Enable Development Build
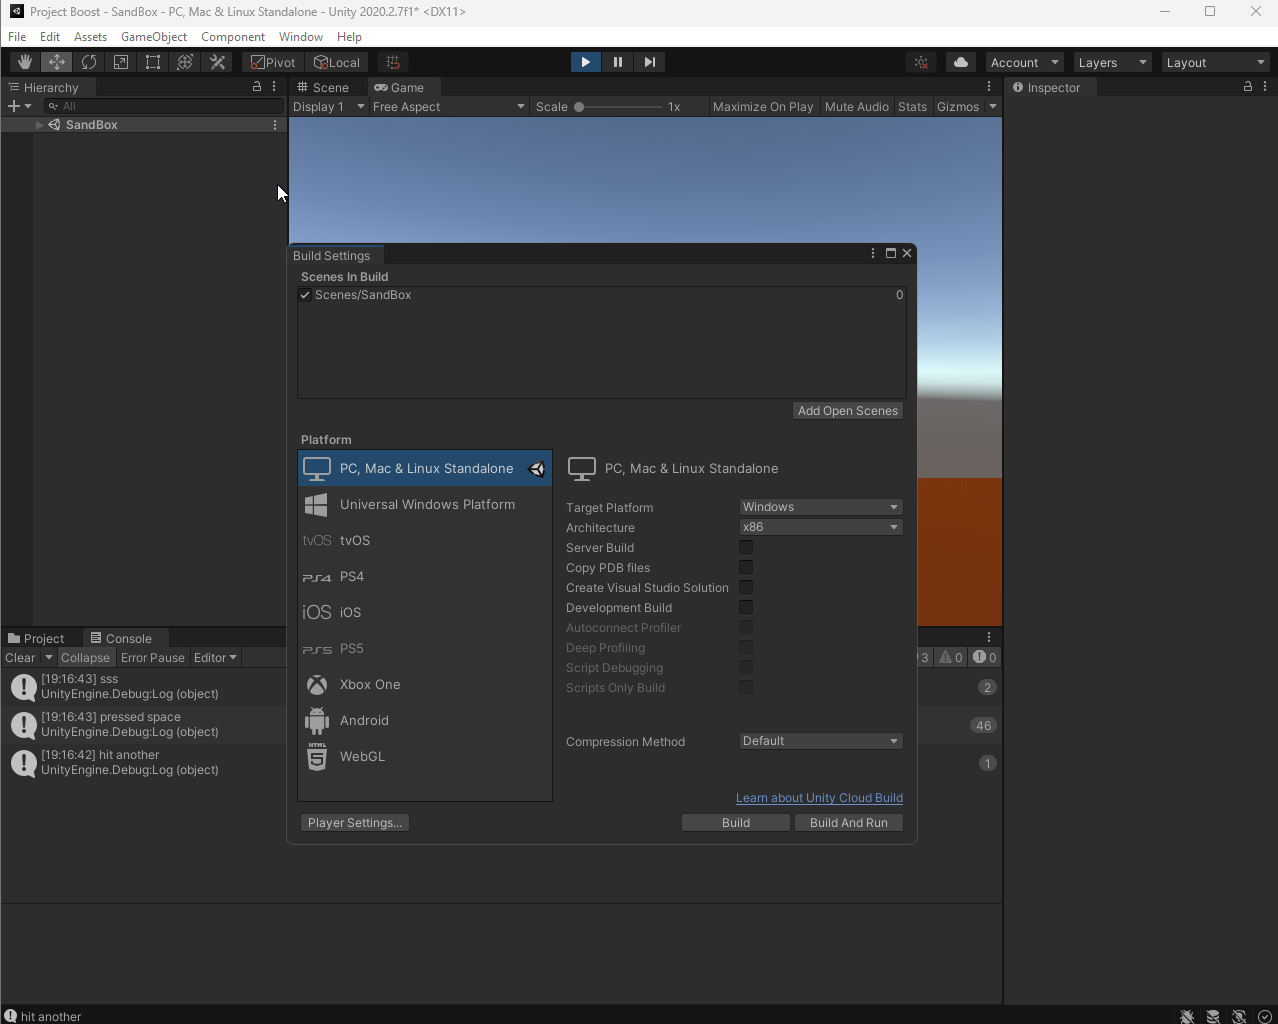 pyautogui.click(x=746, y=607)
